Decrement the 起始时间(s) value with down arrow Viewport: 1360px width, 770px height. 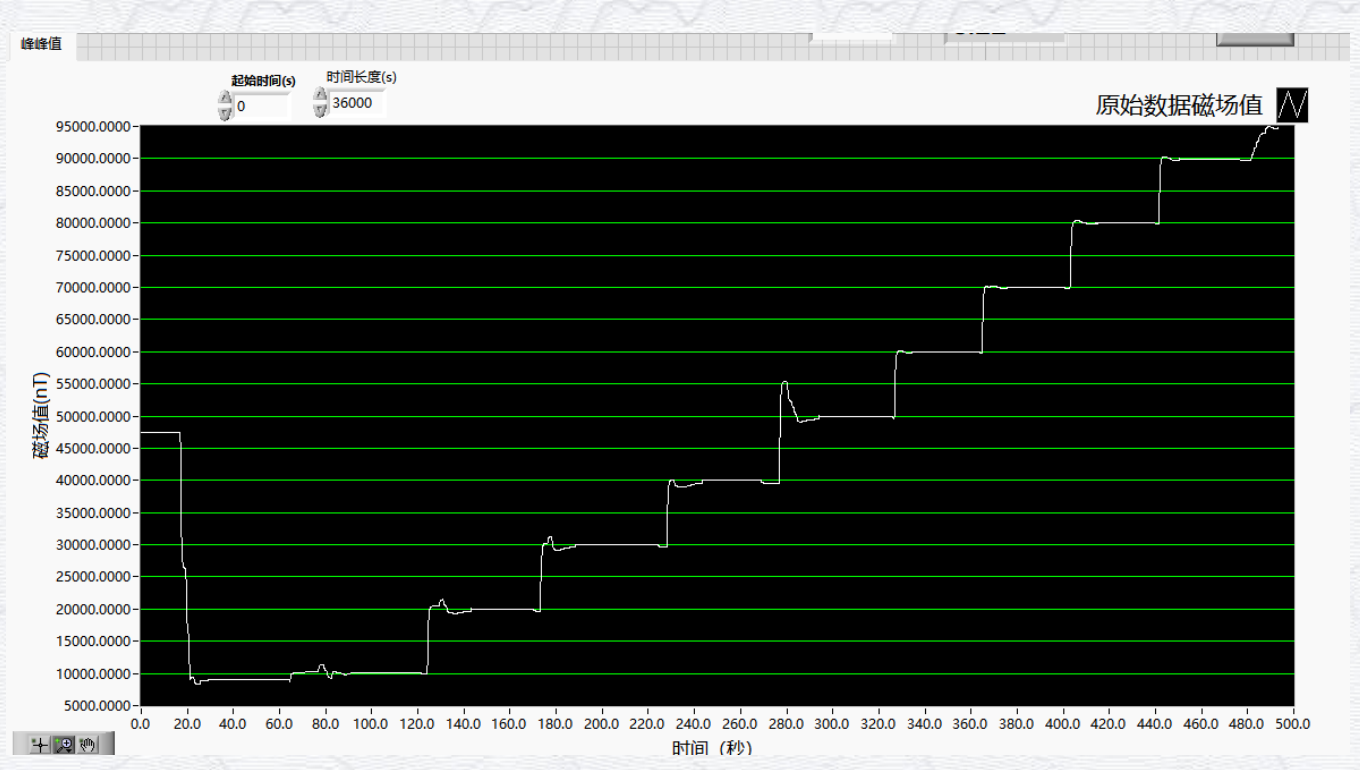225,113
